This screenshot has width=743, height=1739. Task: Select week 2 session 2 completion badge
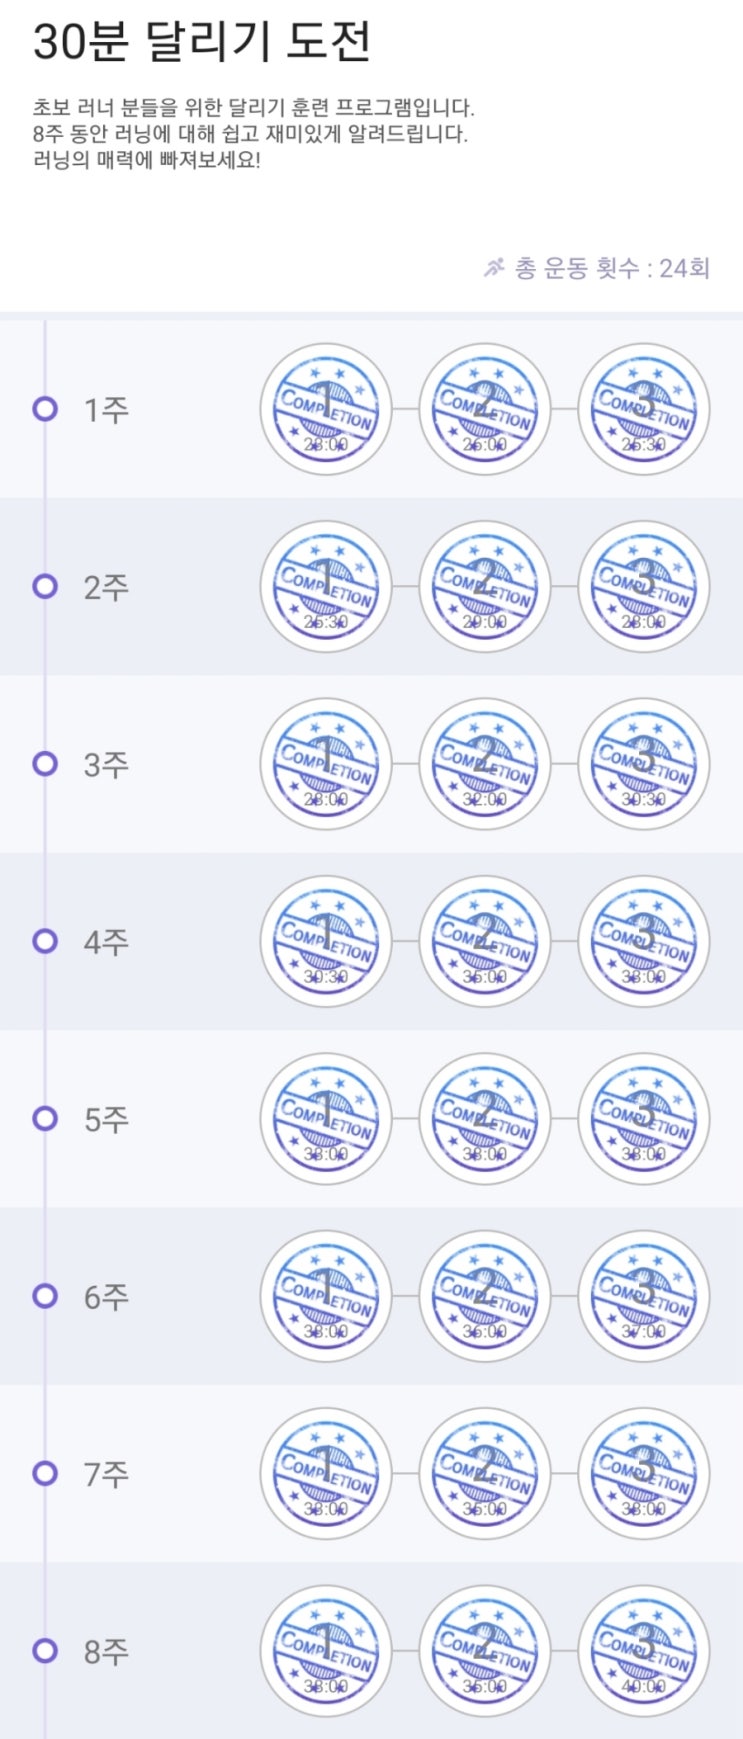pyautogui.click(x=484, y=587)
